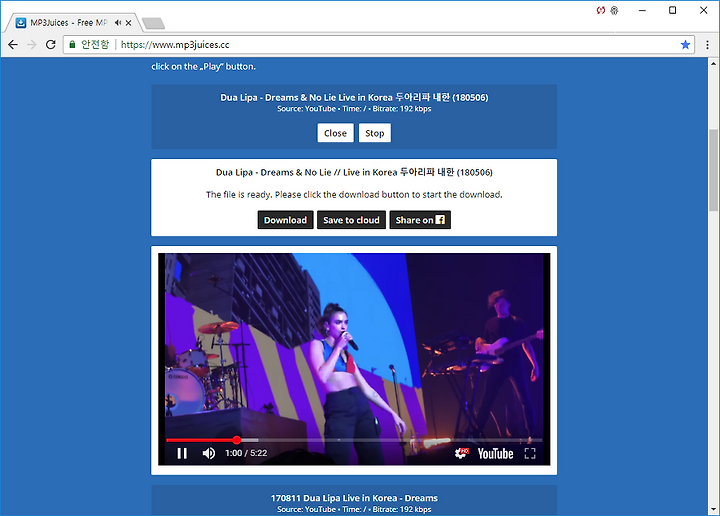This screenshot has height=516, width=720.
Task: Select the MP3Juices tab
Action: click(x=69, y=22)
